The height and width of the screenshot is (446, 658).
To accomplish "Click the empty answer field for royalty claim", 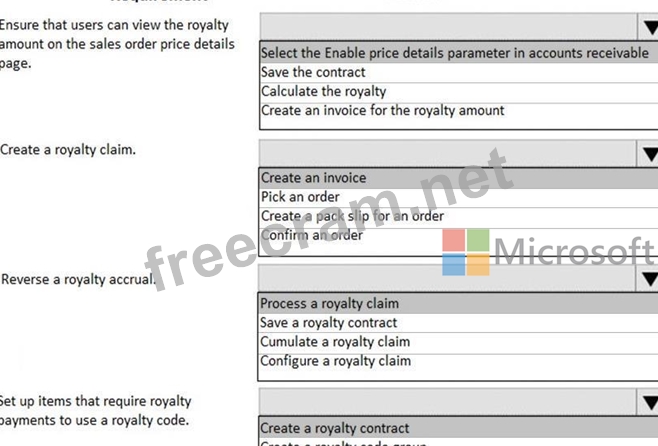I will [x=447, y=153].
